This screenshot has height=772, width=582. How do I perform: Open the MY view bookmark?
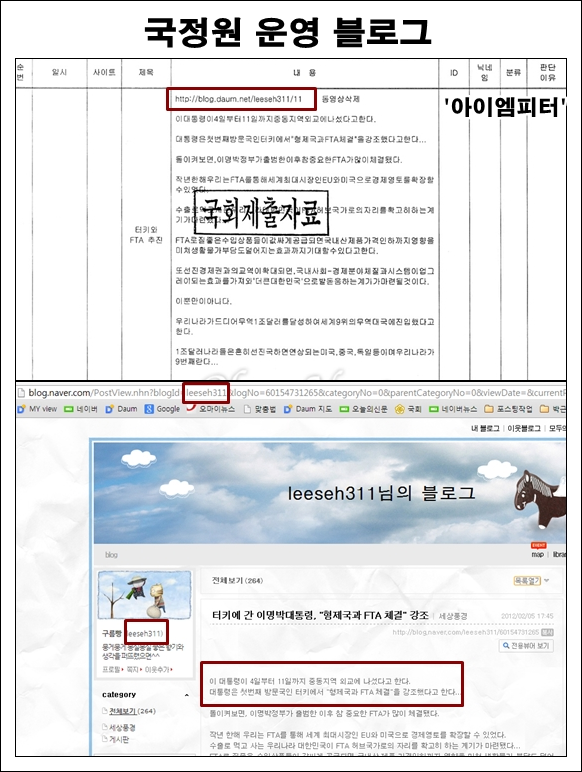(37, 409)
